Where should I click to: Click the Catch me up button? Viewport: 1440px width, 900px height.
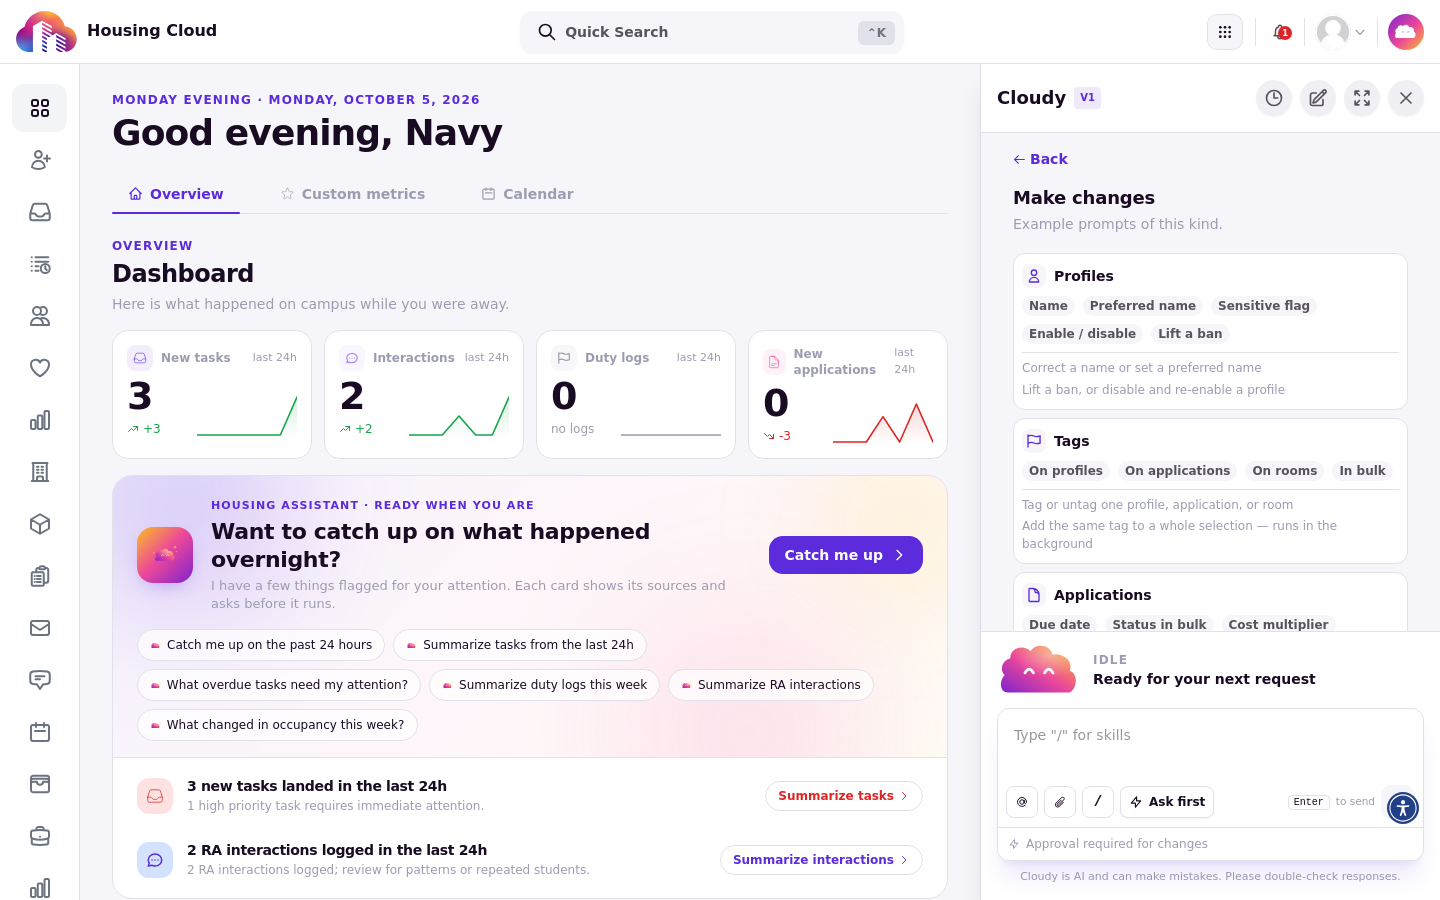tap(846, 555)
